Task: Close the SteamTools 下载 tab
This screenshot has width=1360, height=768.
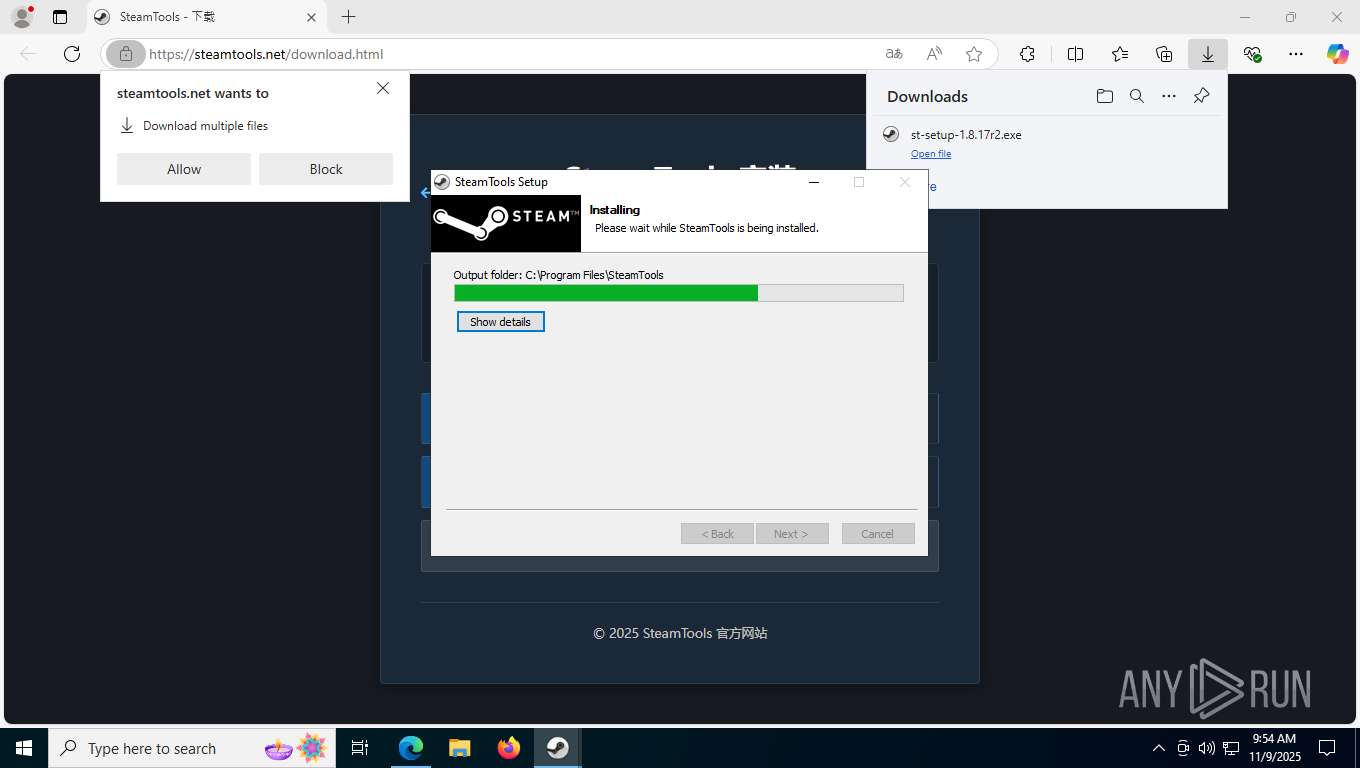Action: (x=311, y=17)
